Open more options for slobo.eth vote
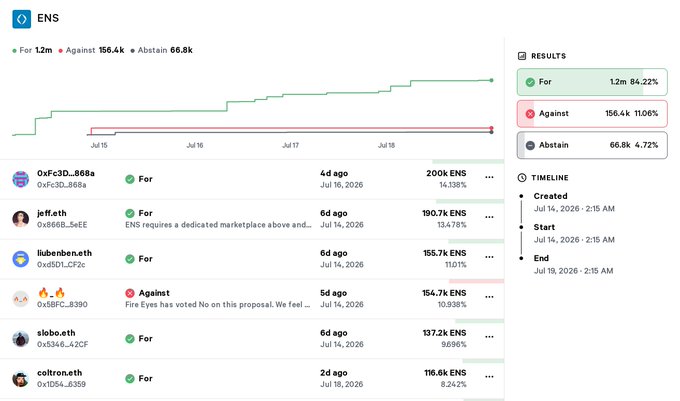Viewport: 680px width, 401px height. 489,337
